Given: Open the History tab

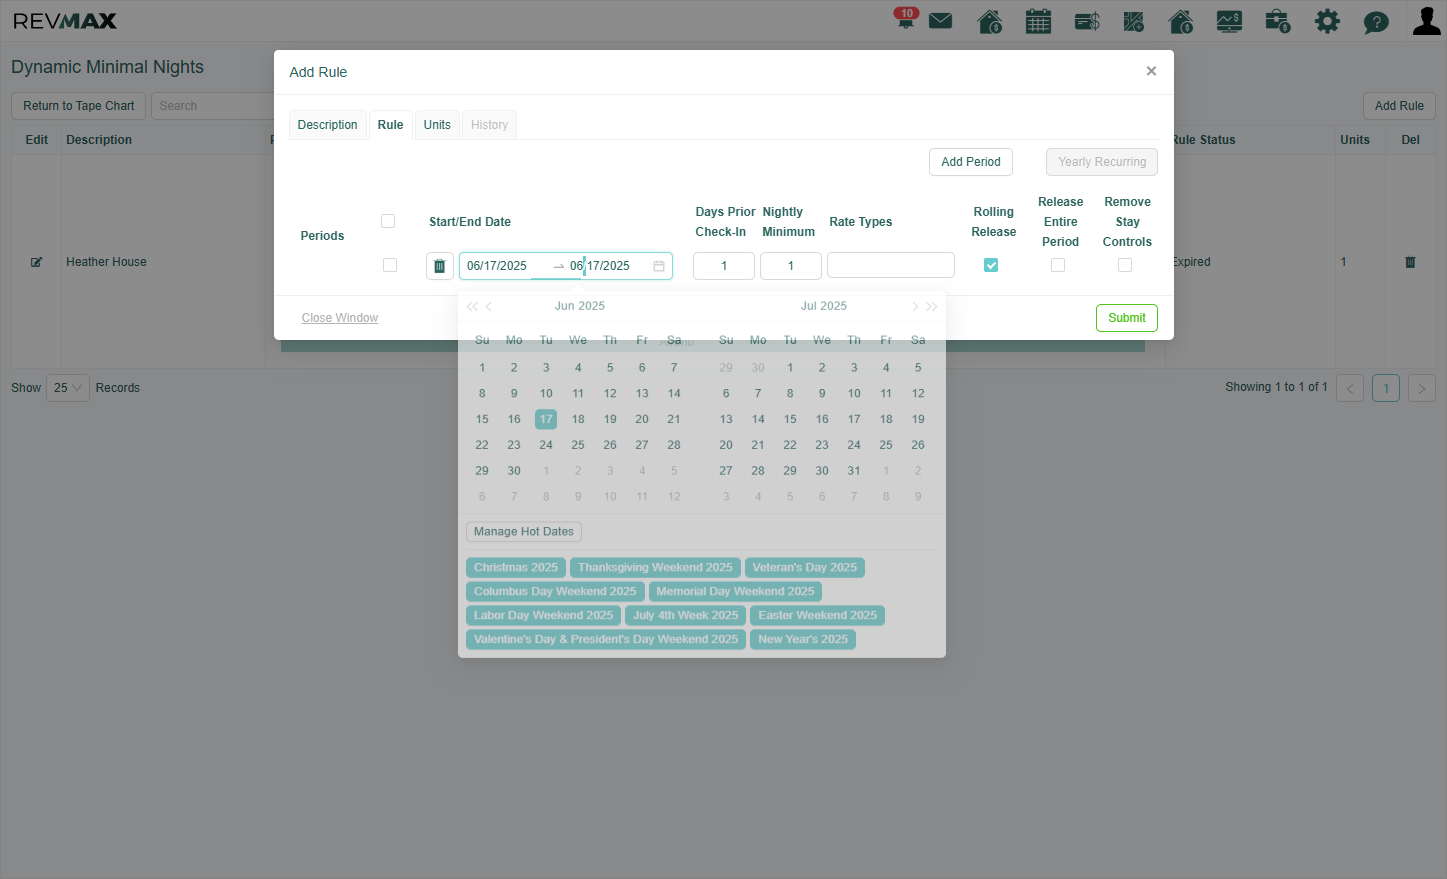Looking at the screenshot, I should (489, 125).
